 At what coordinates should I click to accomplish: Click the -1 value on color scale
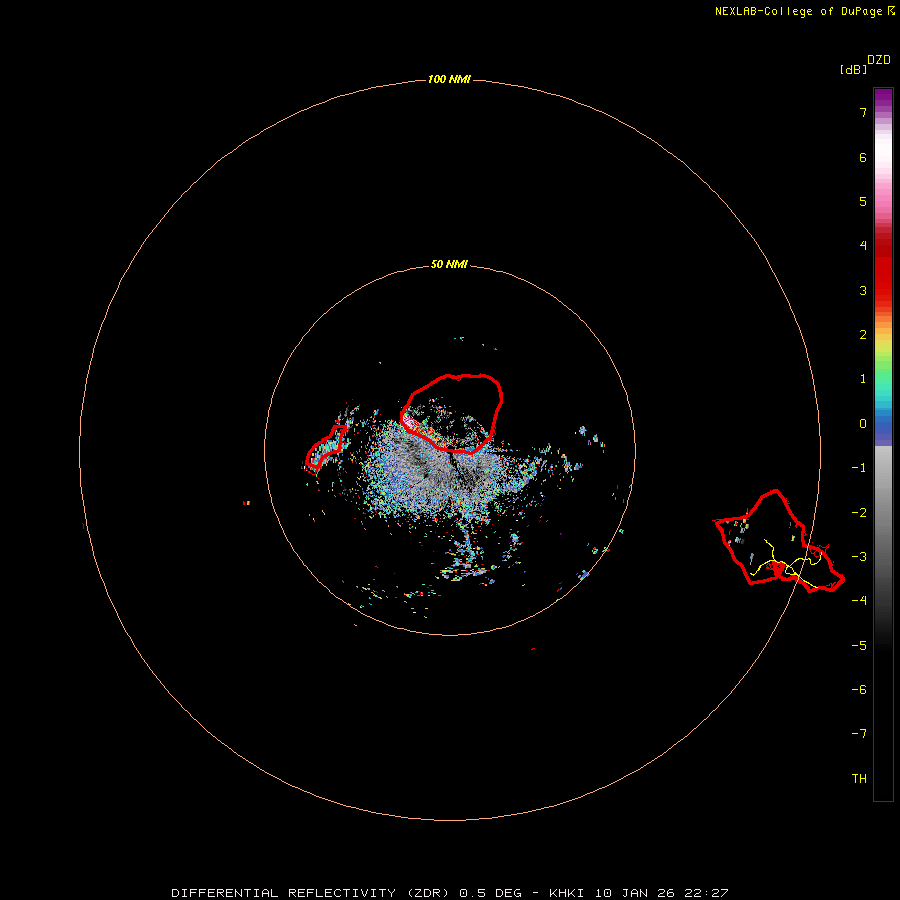pos(859,468)
